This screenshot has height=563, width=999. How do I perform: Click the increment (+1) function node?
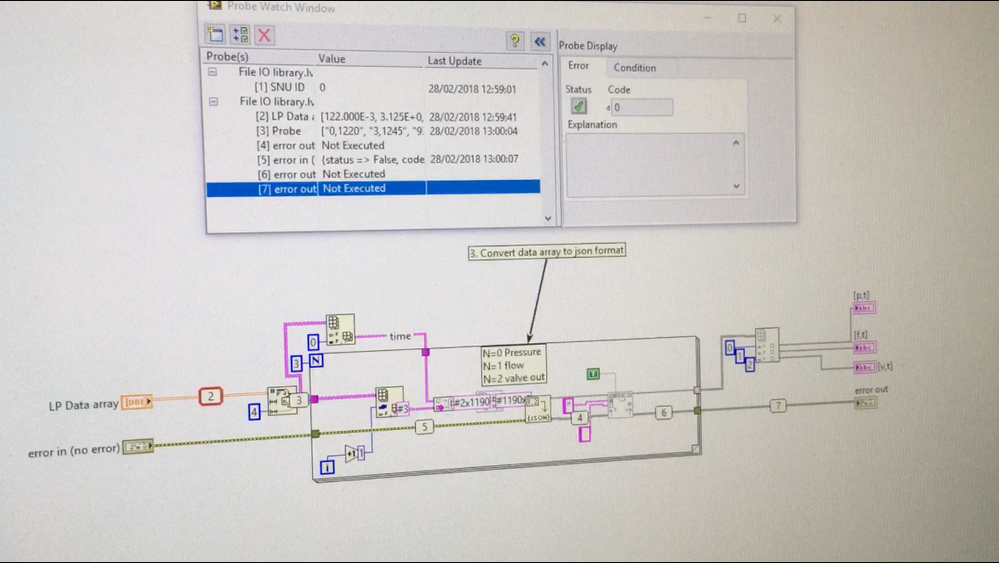355,454
